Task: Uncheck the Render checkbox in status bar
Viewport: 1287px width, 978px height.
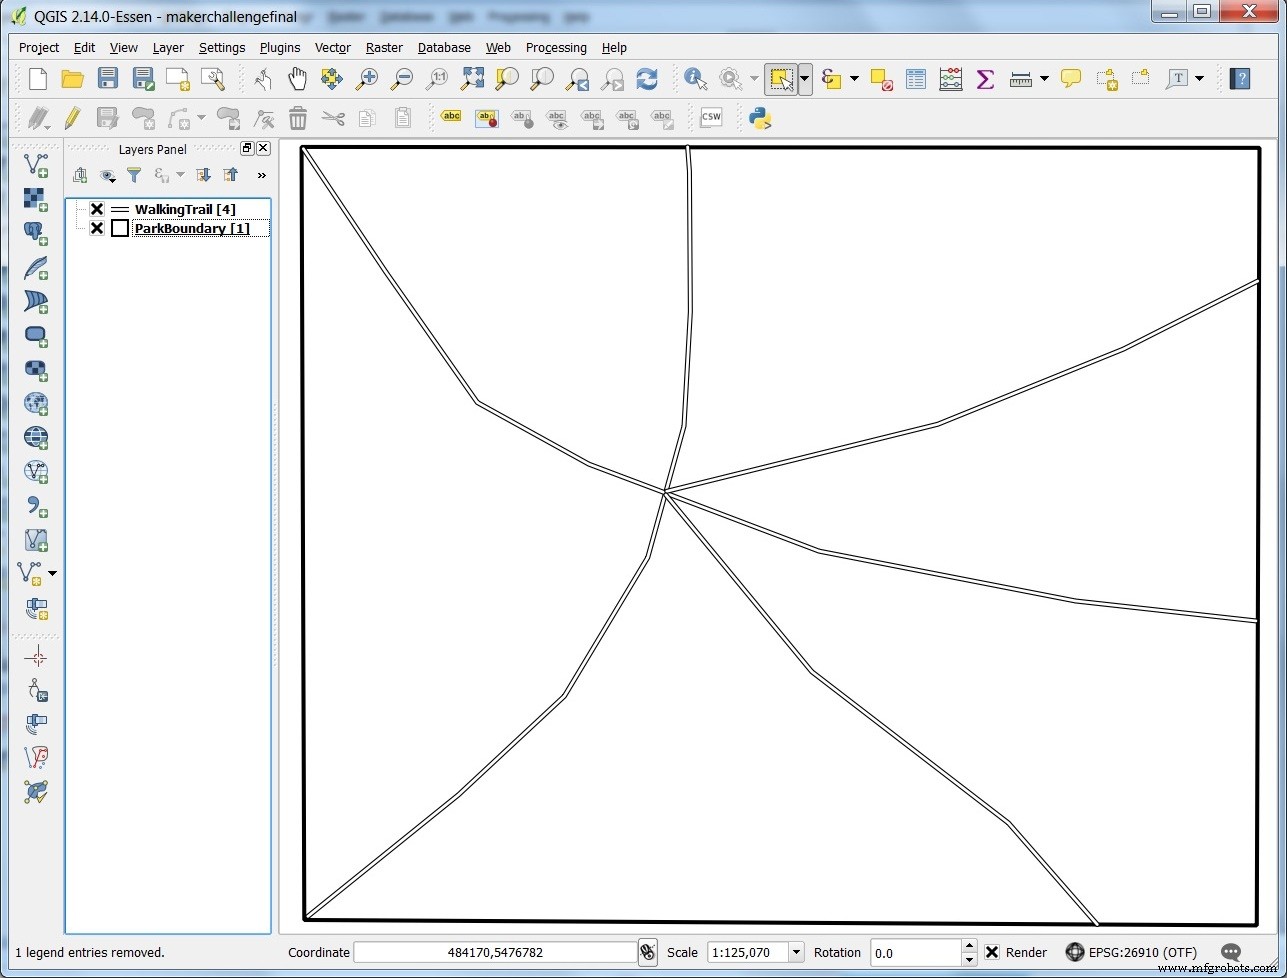Action: point(992,952)
